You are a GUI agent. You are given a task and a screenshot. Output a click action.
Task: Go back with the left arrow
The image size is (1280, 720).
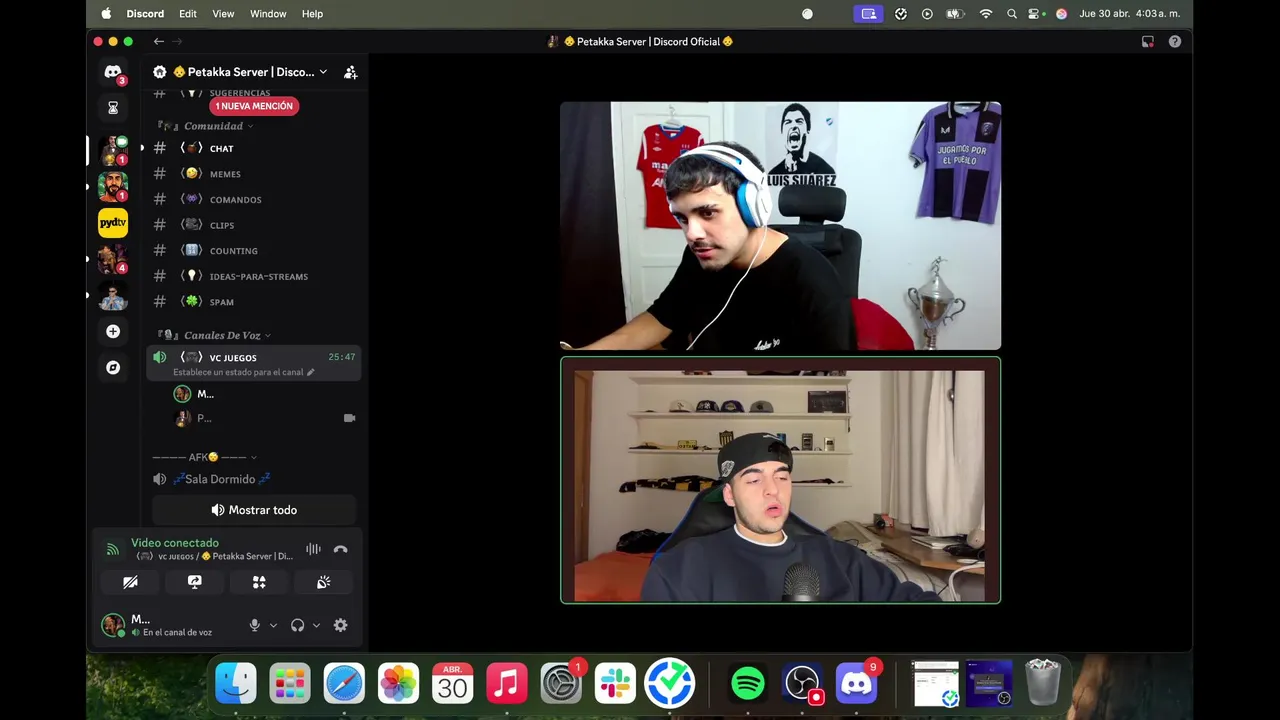158,41
